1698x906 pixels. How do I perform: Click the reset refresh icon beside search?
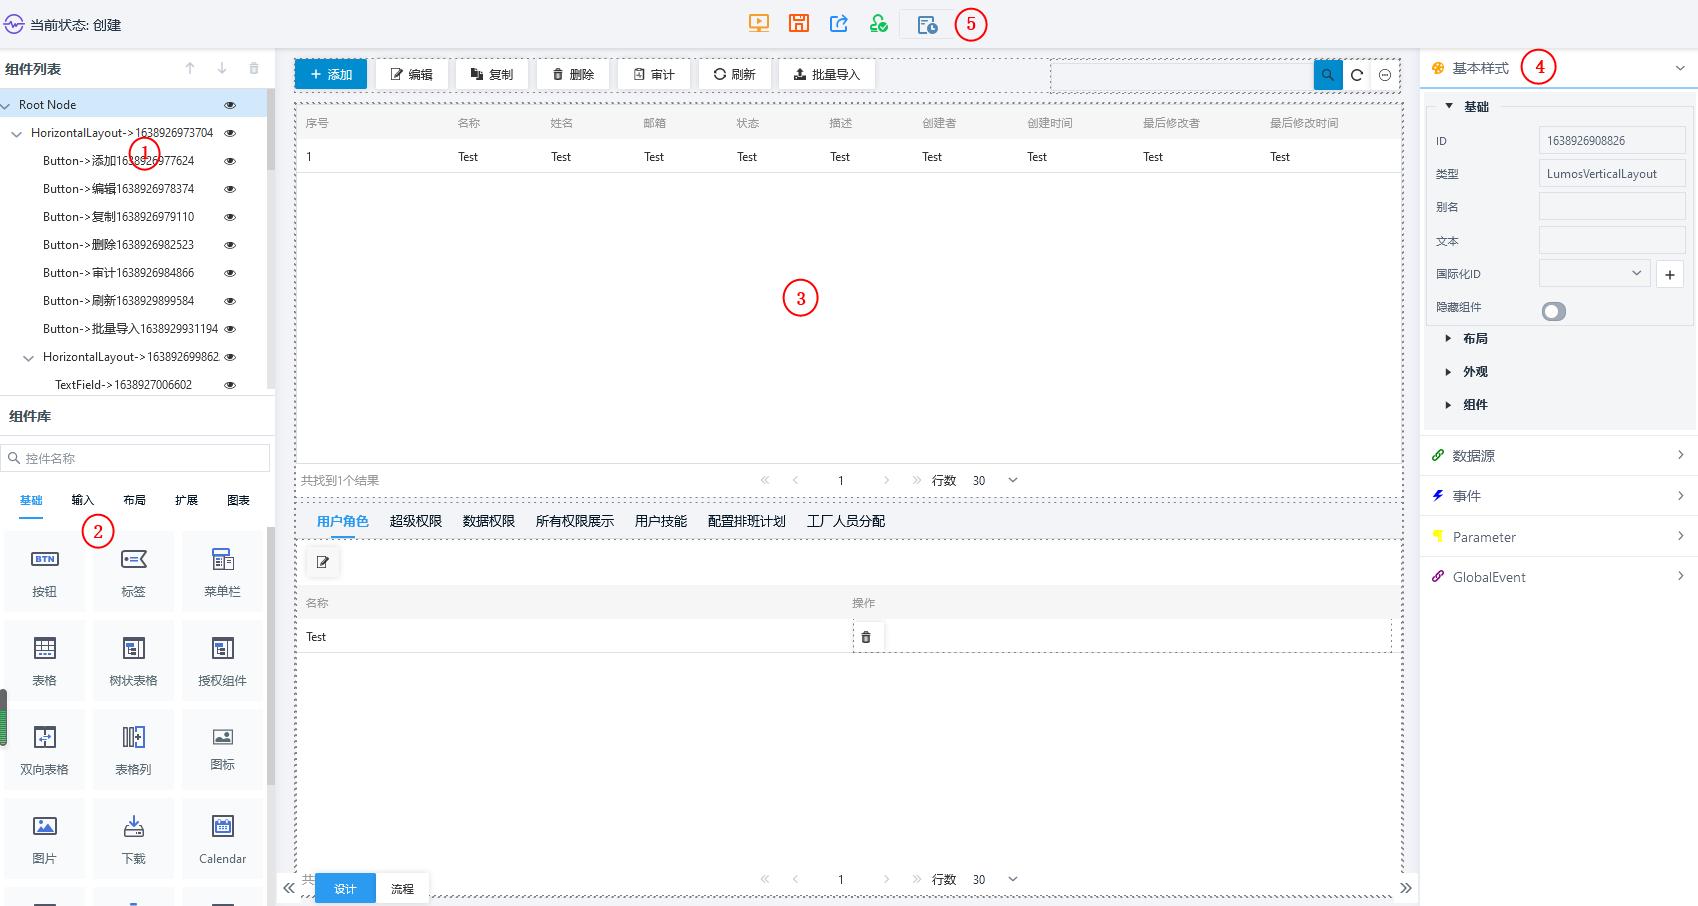tap(1357, 75)
